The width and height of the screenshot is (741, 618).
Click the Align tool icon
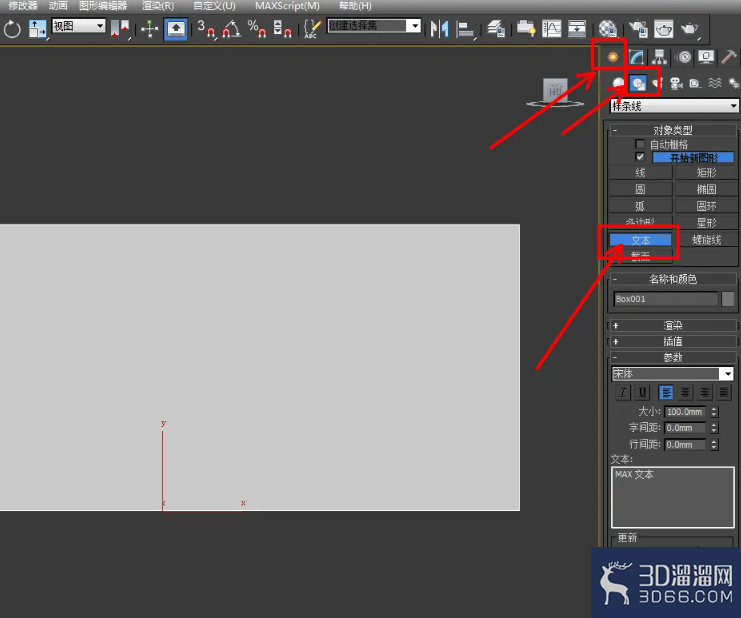coord(466,29)
